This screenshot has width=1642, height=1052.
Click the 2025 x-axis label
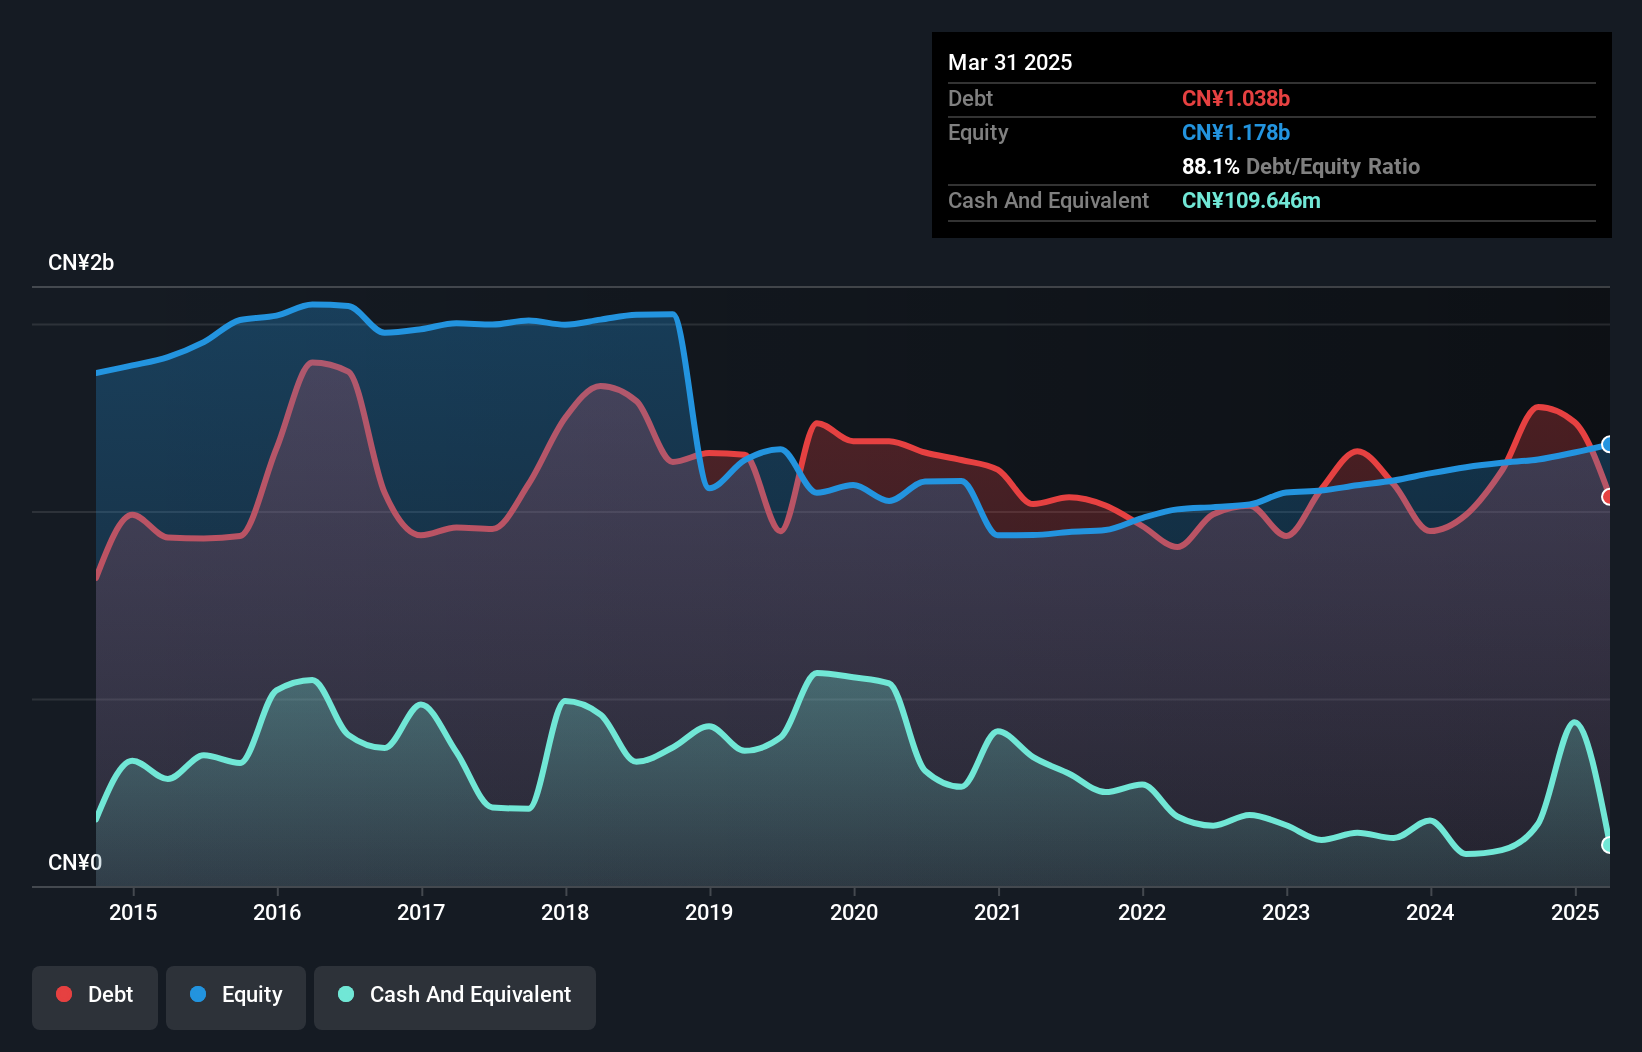[1575, 912]
